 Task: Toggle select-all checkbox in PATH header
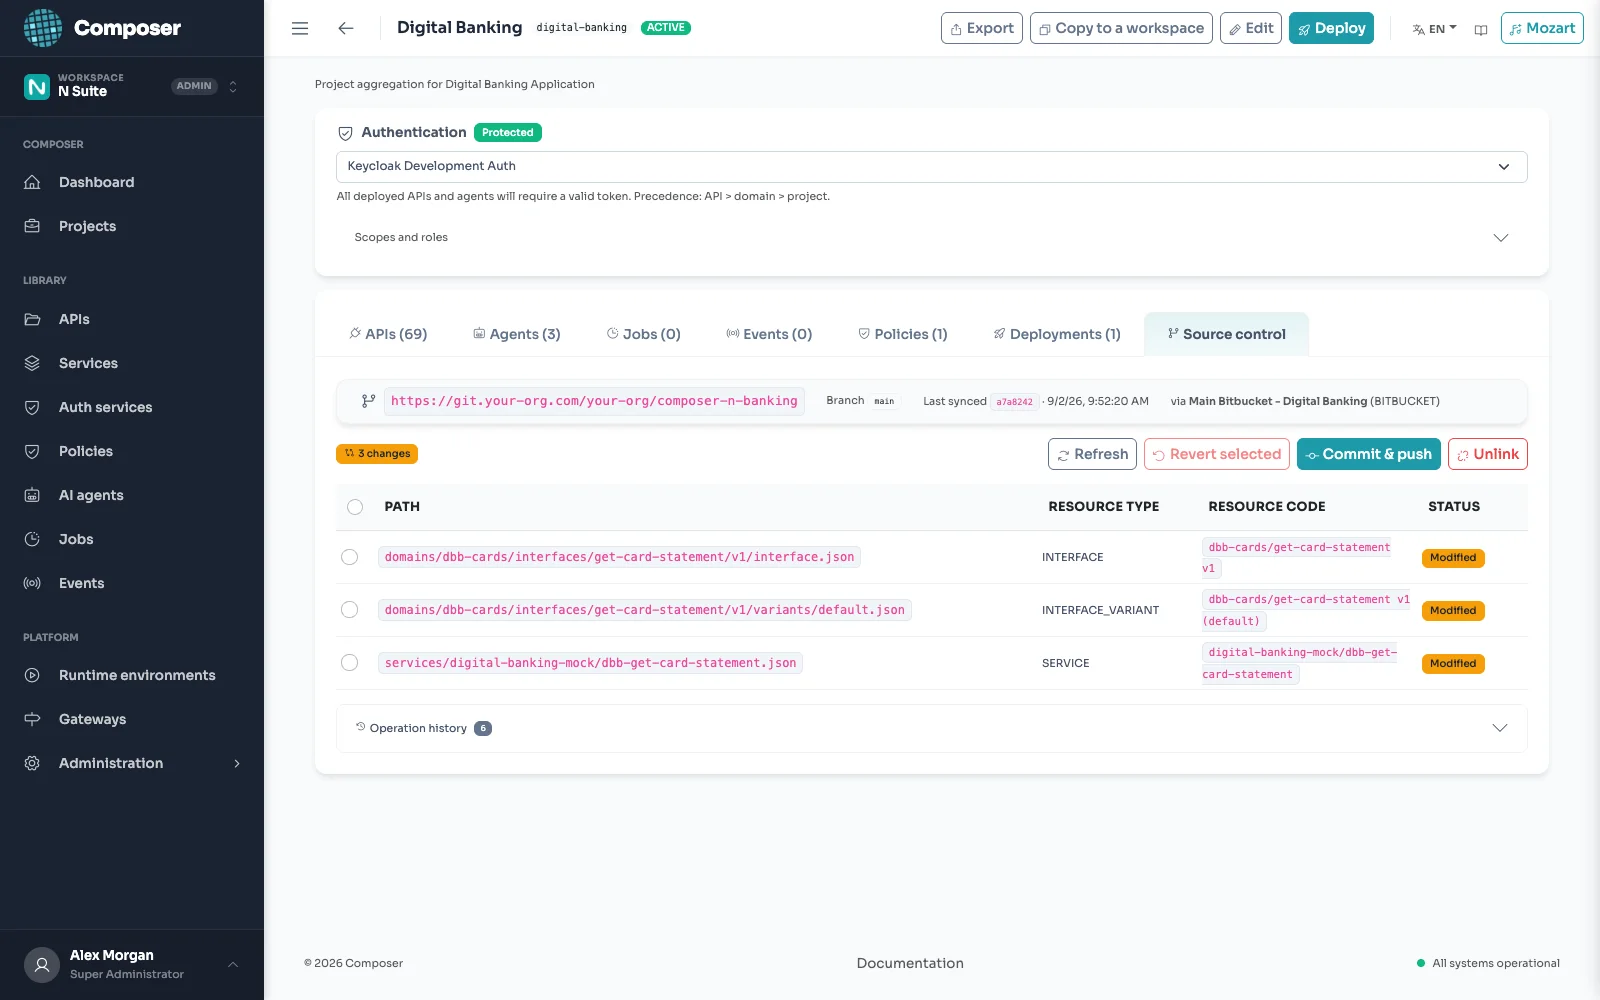tap(355, 507)
